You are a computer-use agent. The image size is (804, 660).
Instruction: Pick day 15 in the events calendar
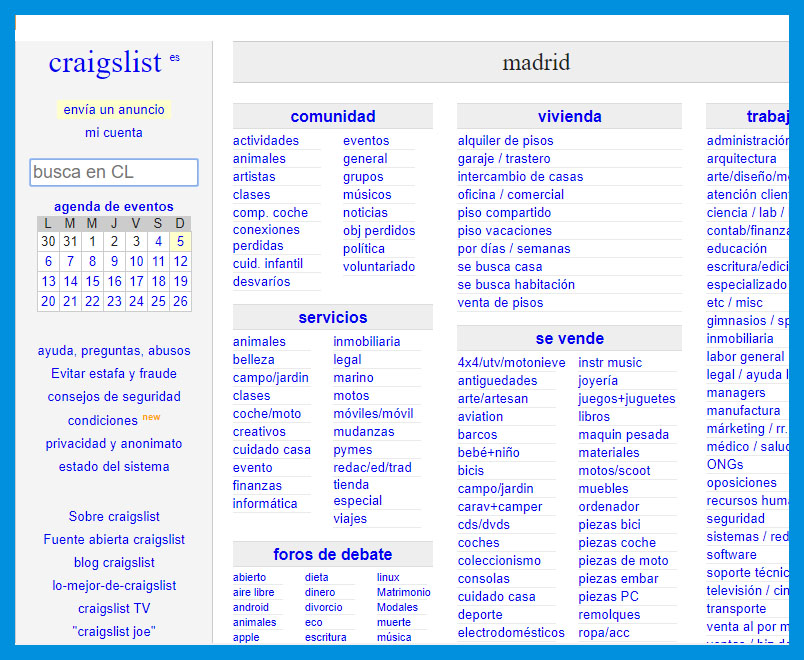click(92, 281)
